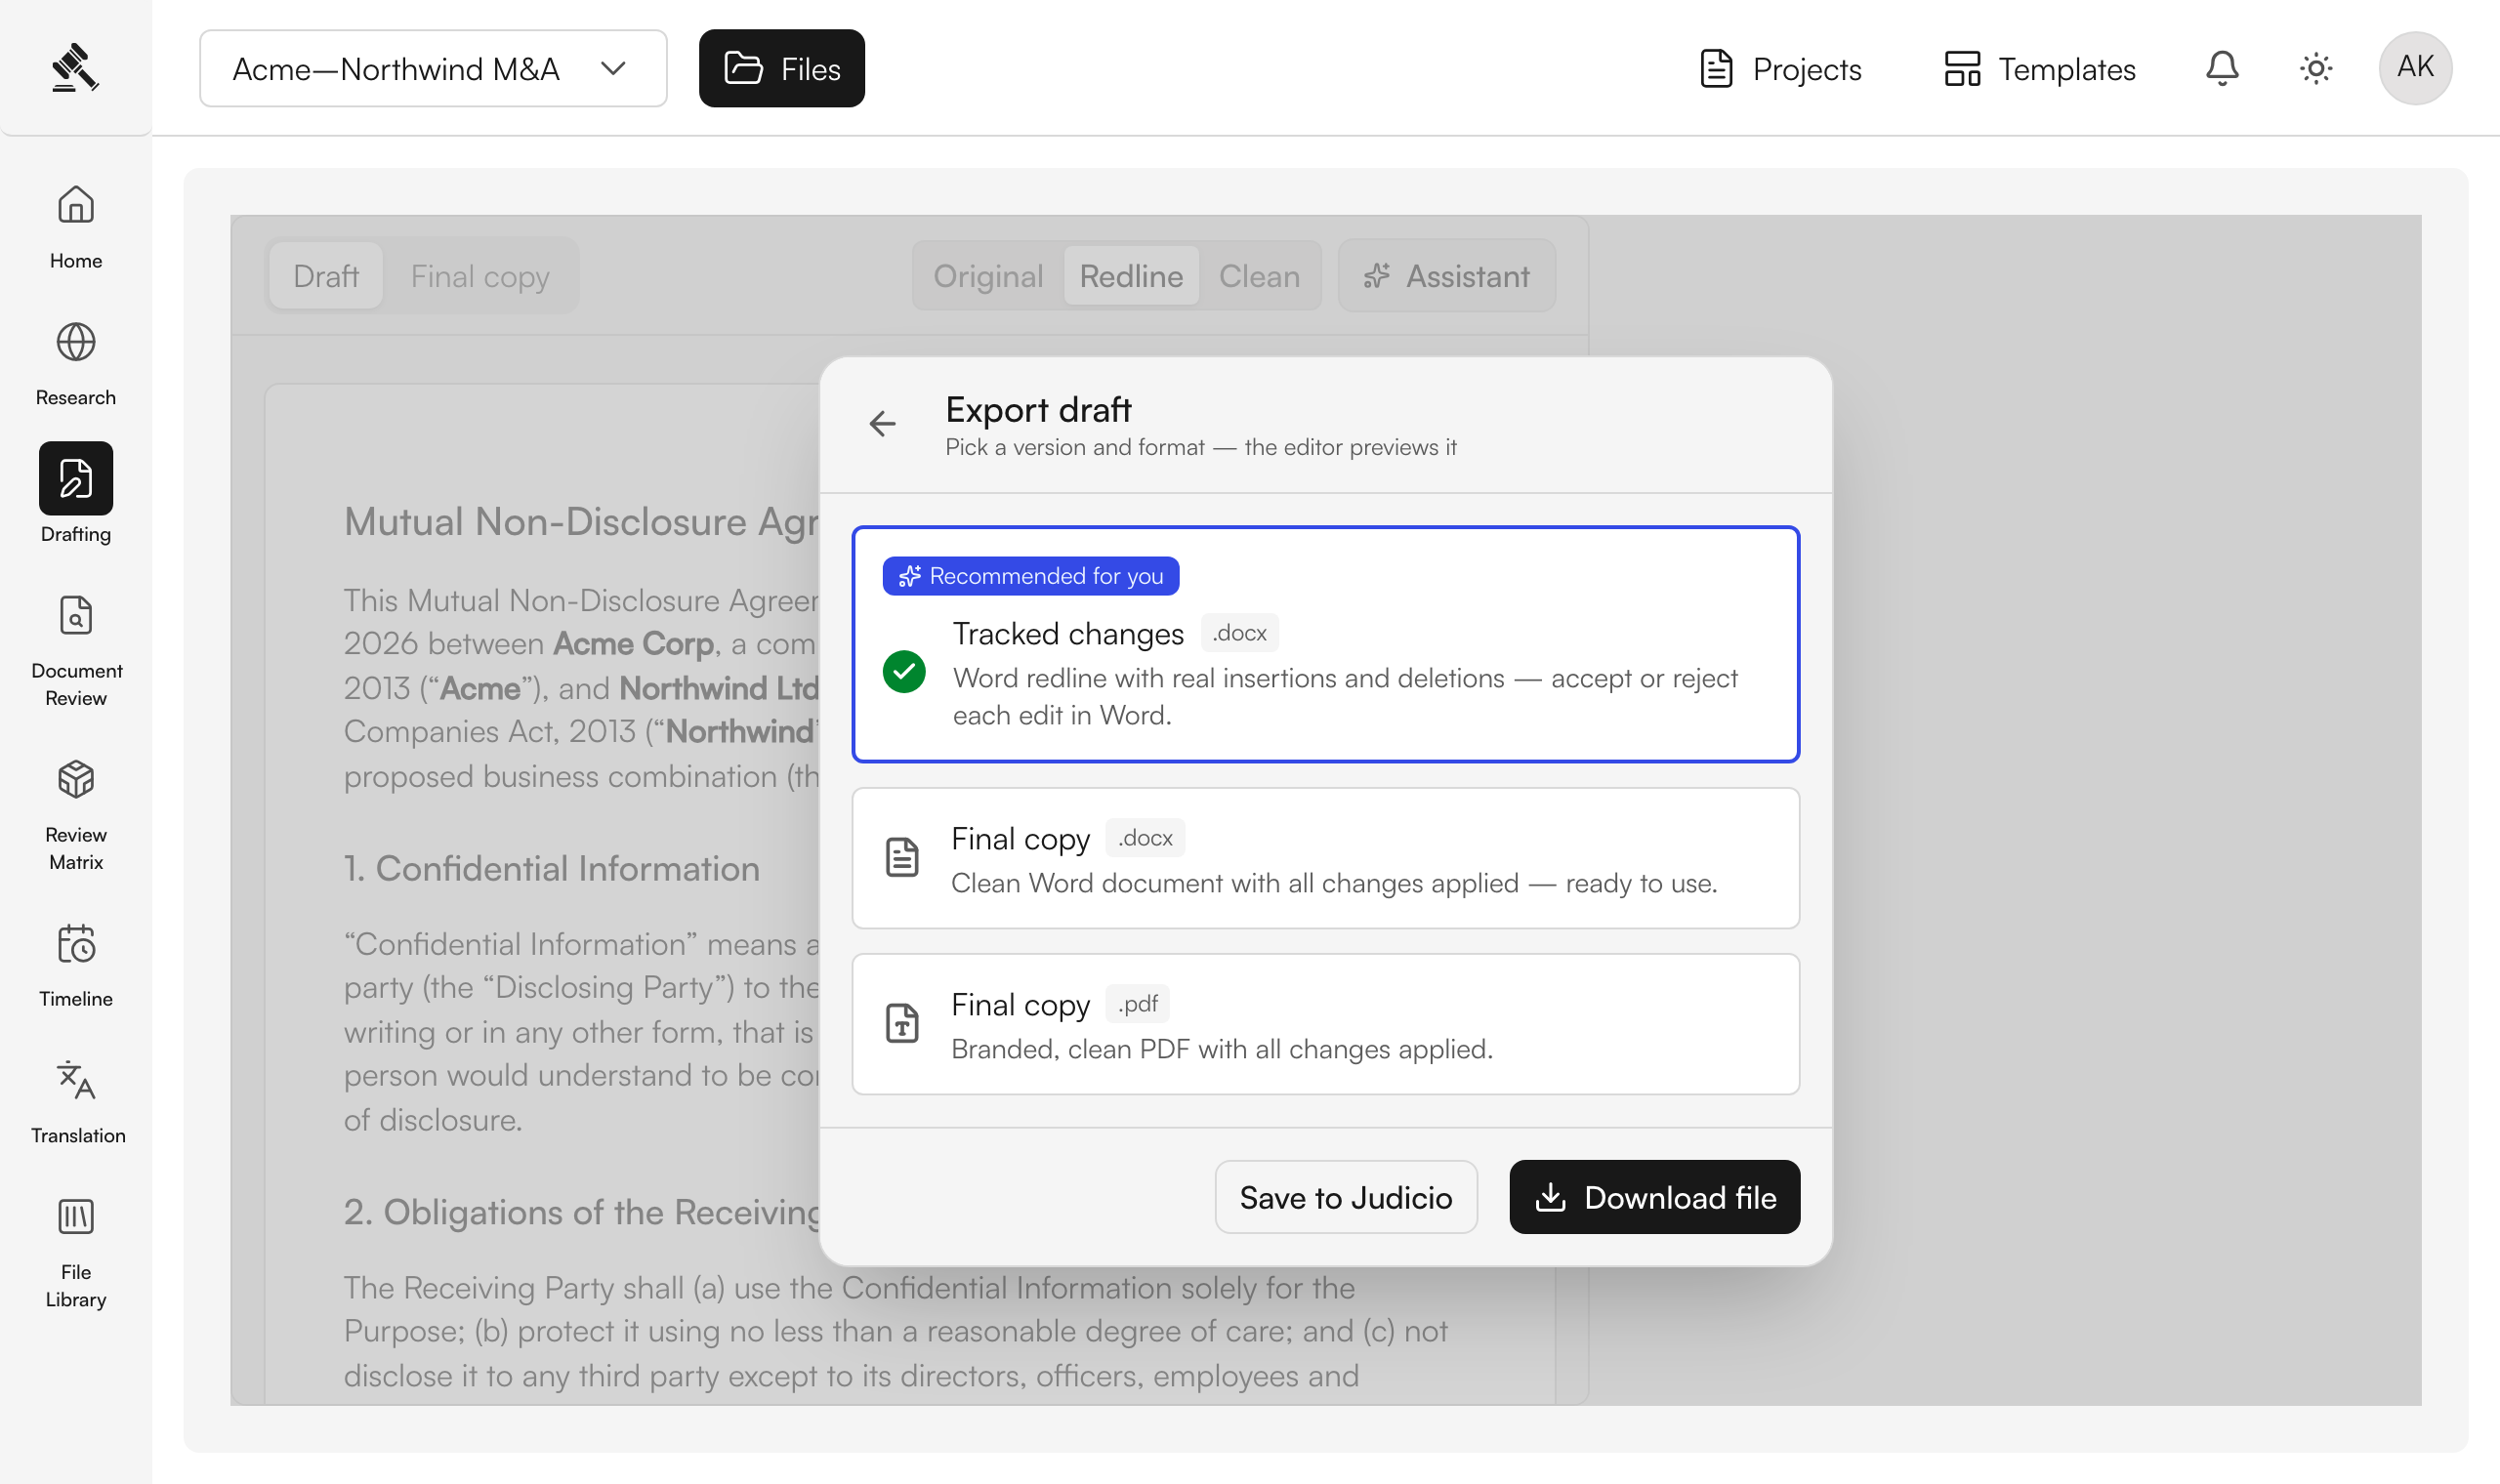Open the Projects menu item
The image size is (2500, 1484).
(x=1782, y=68)
